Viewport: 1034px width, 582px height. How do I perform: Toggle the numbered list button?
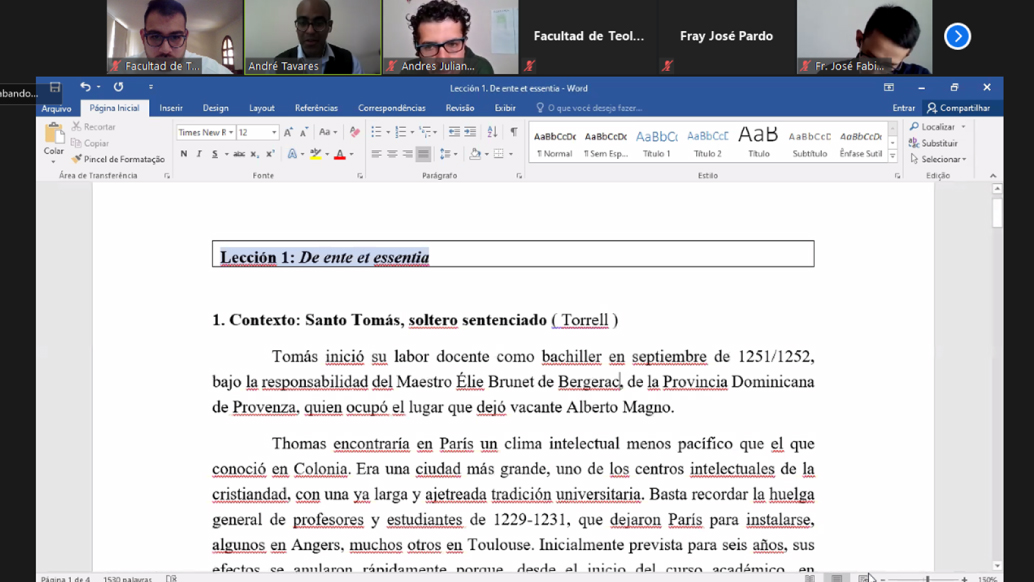click(x=400, y=132)
